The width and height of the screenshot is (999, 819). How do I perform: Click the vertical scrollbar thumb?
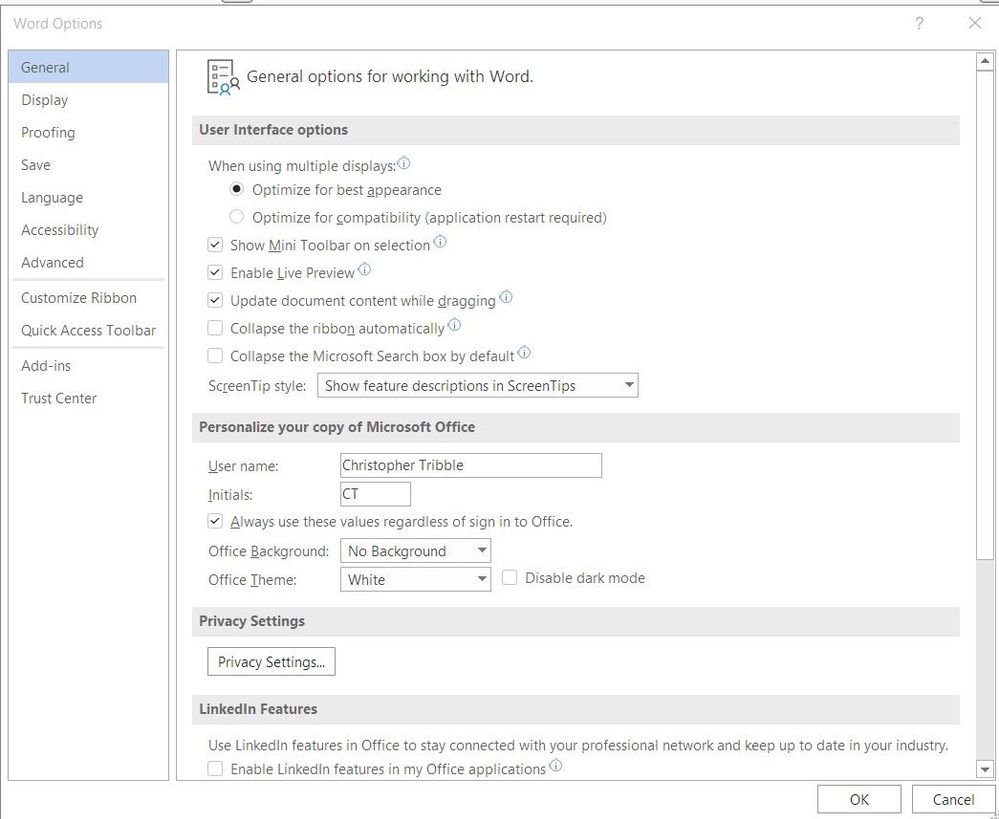[985, 315]
